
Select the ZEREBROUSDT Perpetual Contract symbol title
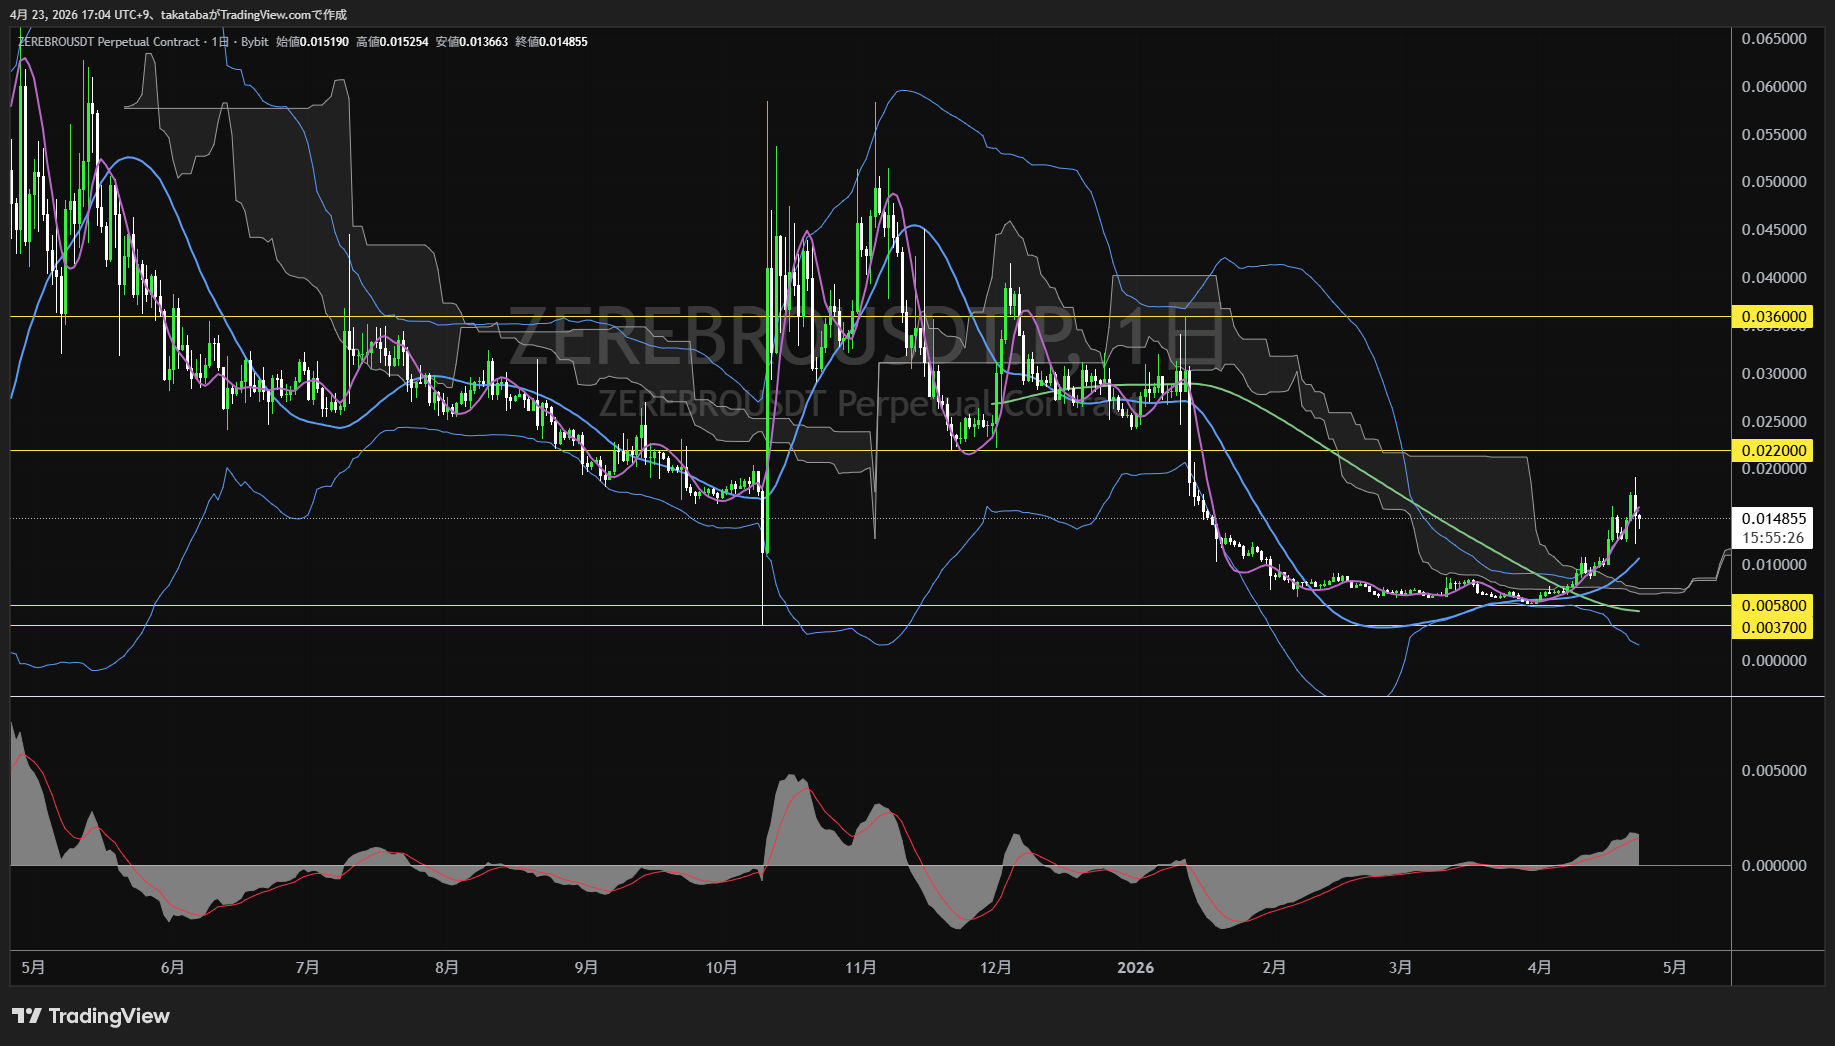click(109, 42)
